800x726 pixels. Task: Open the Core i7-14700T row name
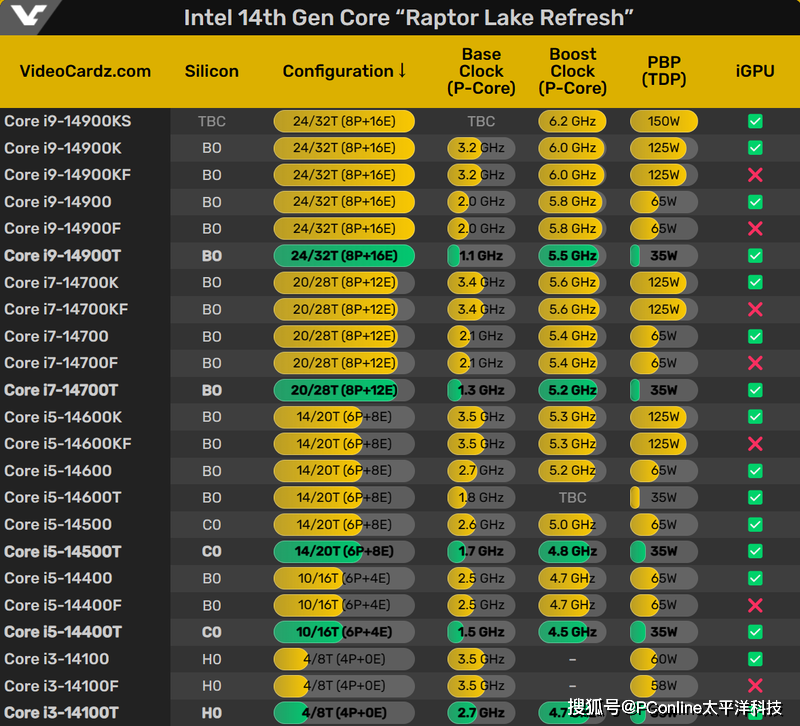point(61,390)
